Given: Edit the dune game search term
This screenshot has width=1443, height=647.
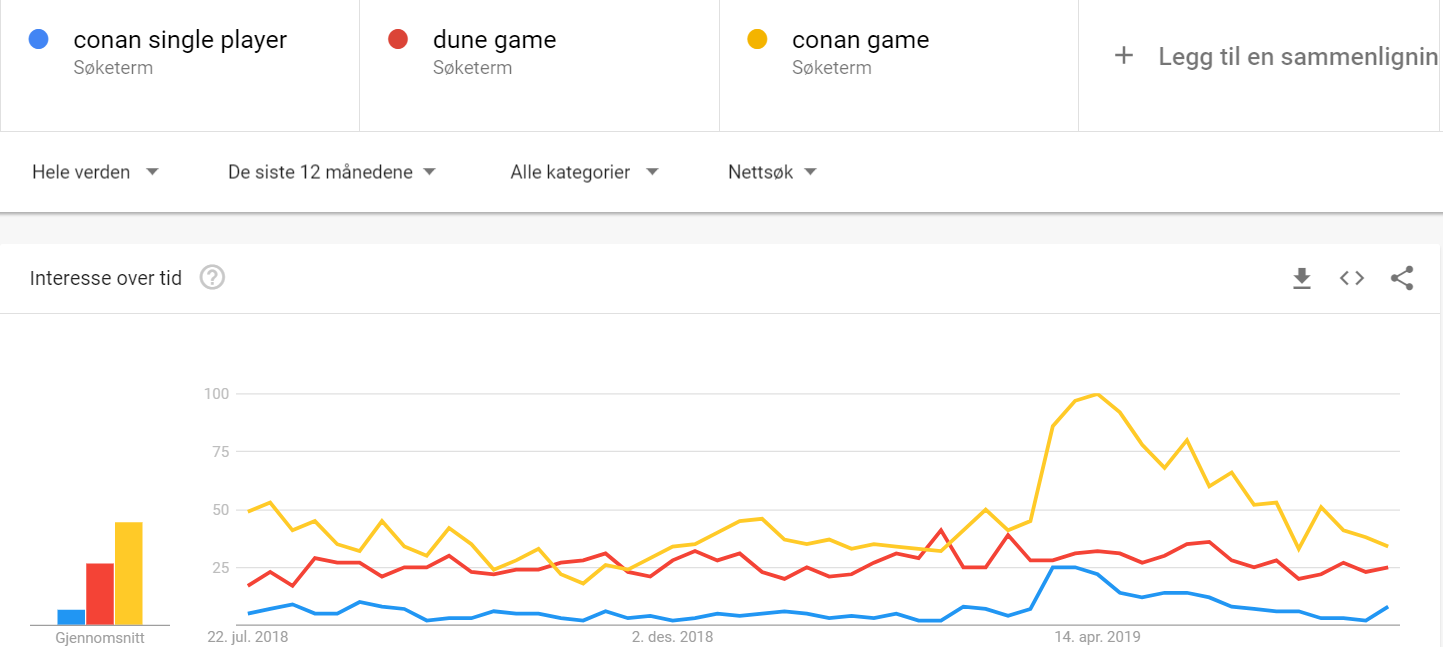Looking at the screenshot, I should (494, 40).
